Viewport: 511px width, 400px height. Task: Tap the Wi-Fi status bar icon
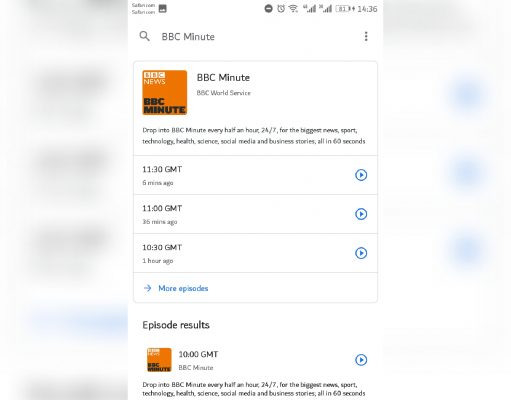293,9
